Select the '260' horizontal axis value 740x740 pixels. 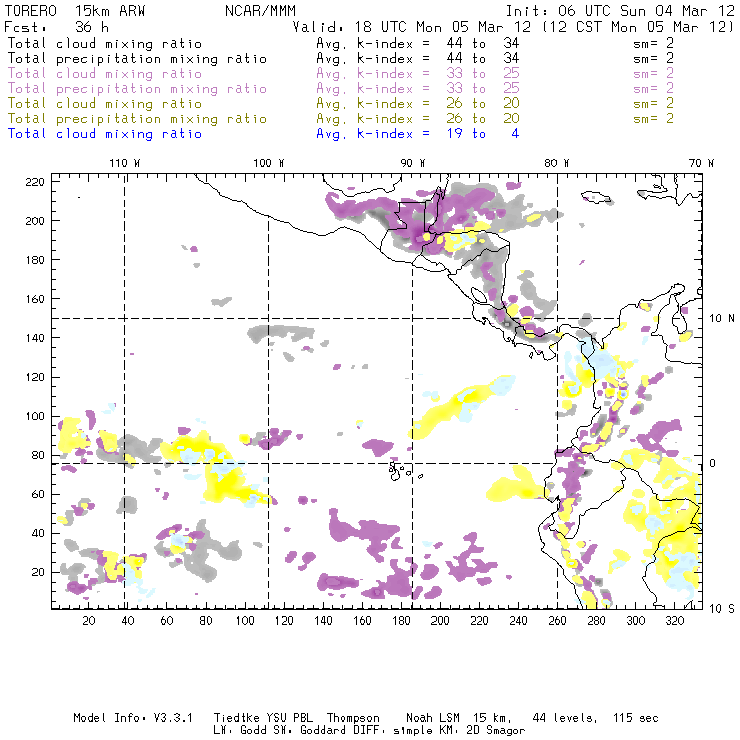557,621
